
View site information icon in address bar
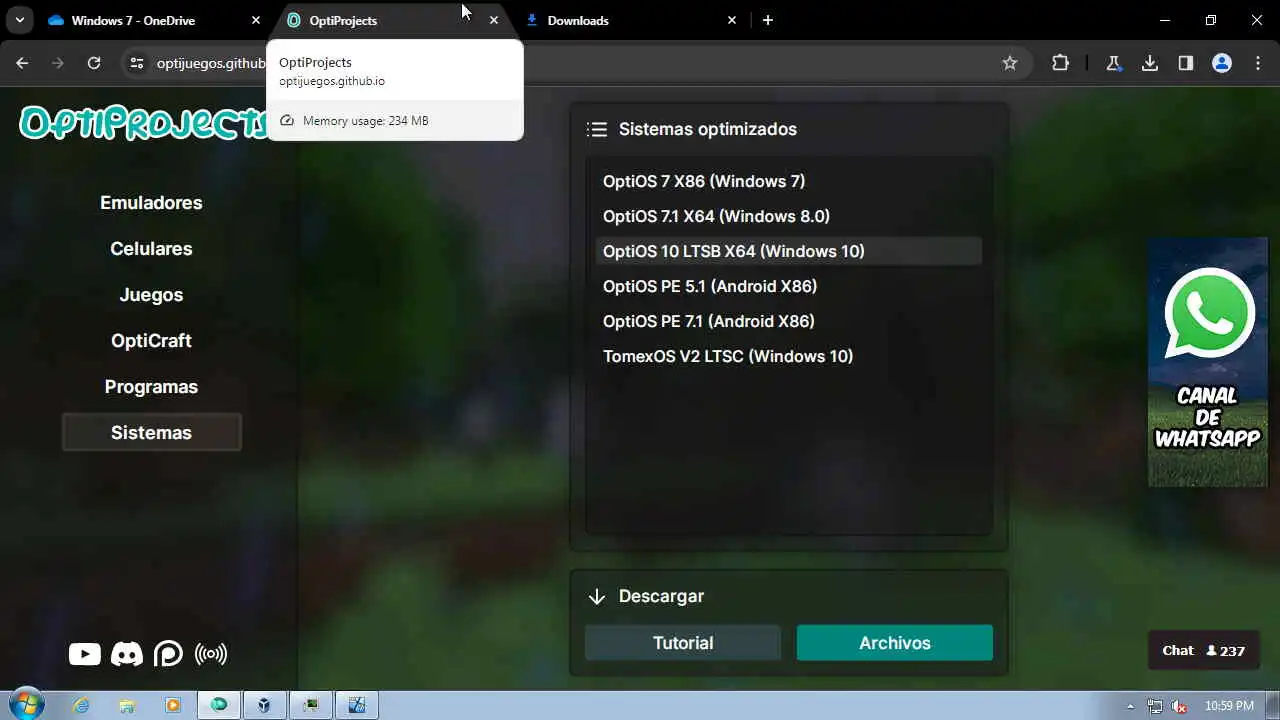pos(138,63)
